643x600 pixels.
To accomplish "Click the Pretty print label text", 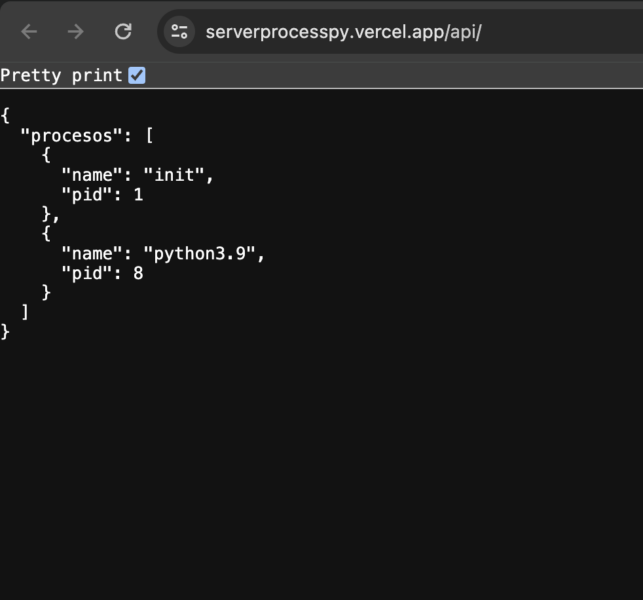I will [62, 75].
